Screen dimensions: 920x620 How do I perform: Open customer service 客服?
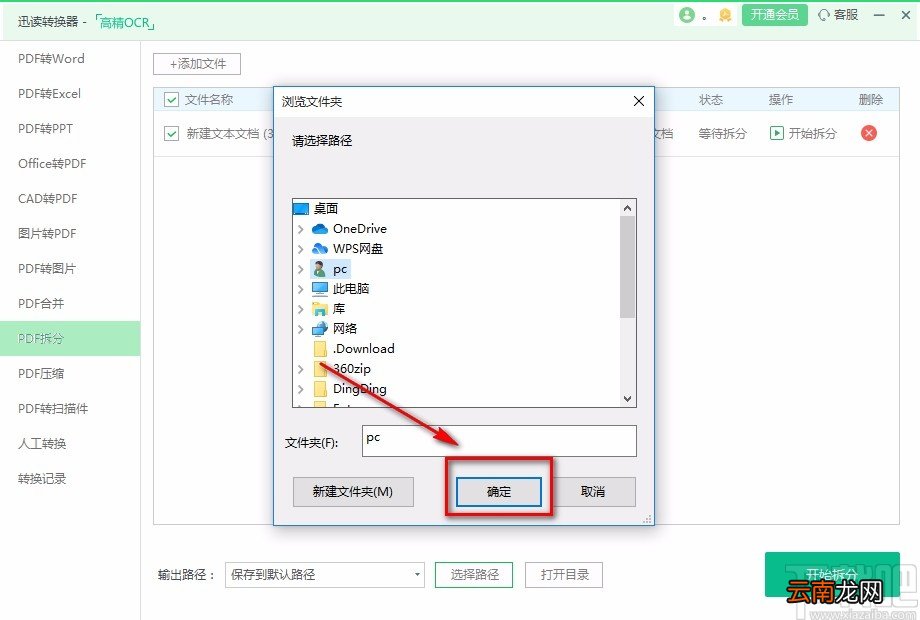point(838,15)
